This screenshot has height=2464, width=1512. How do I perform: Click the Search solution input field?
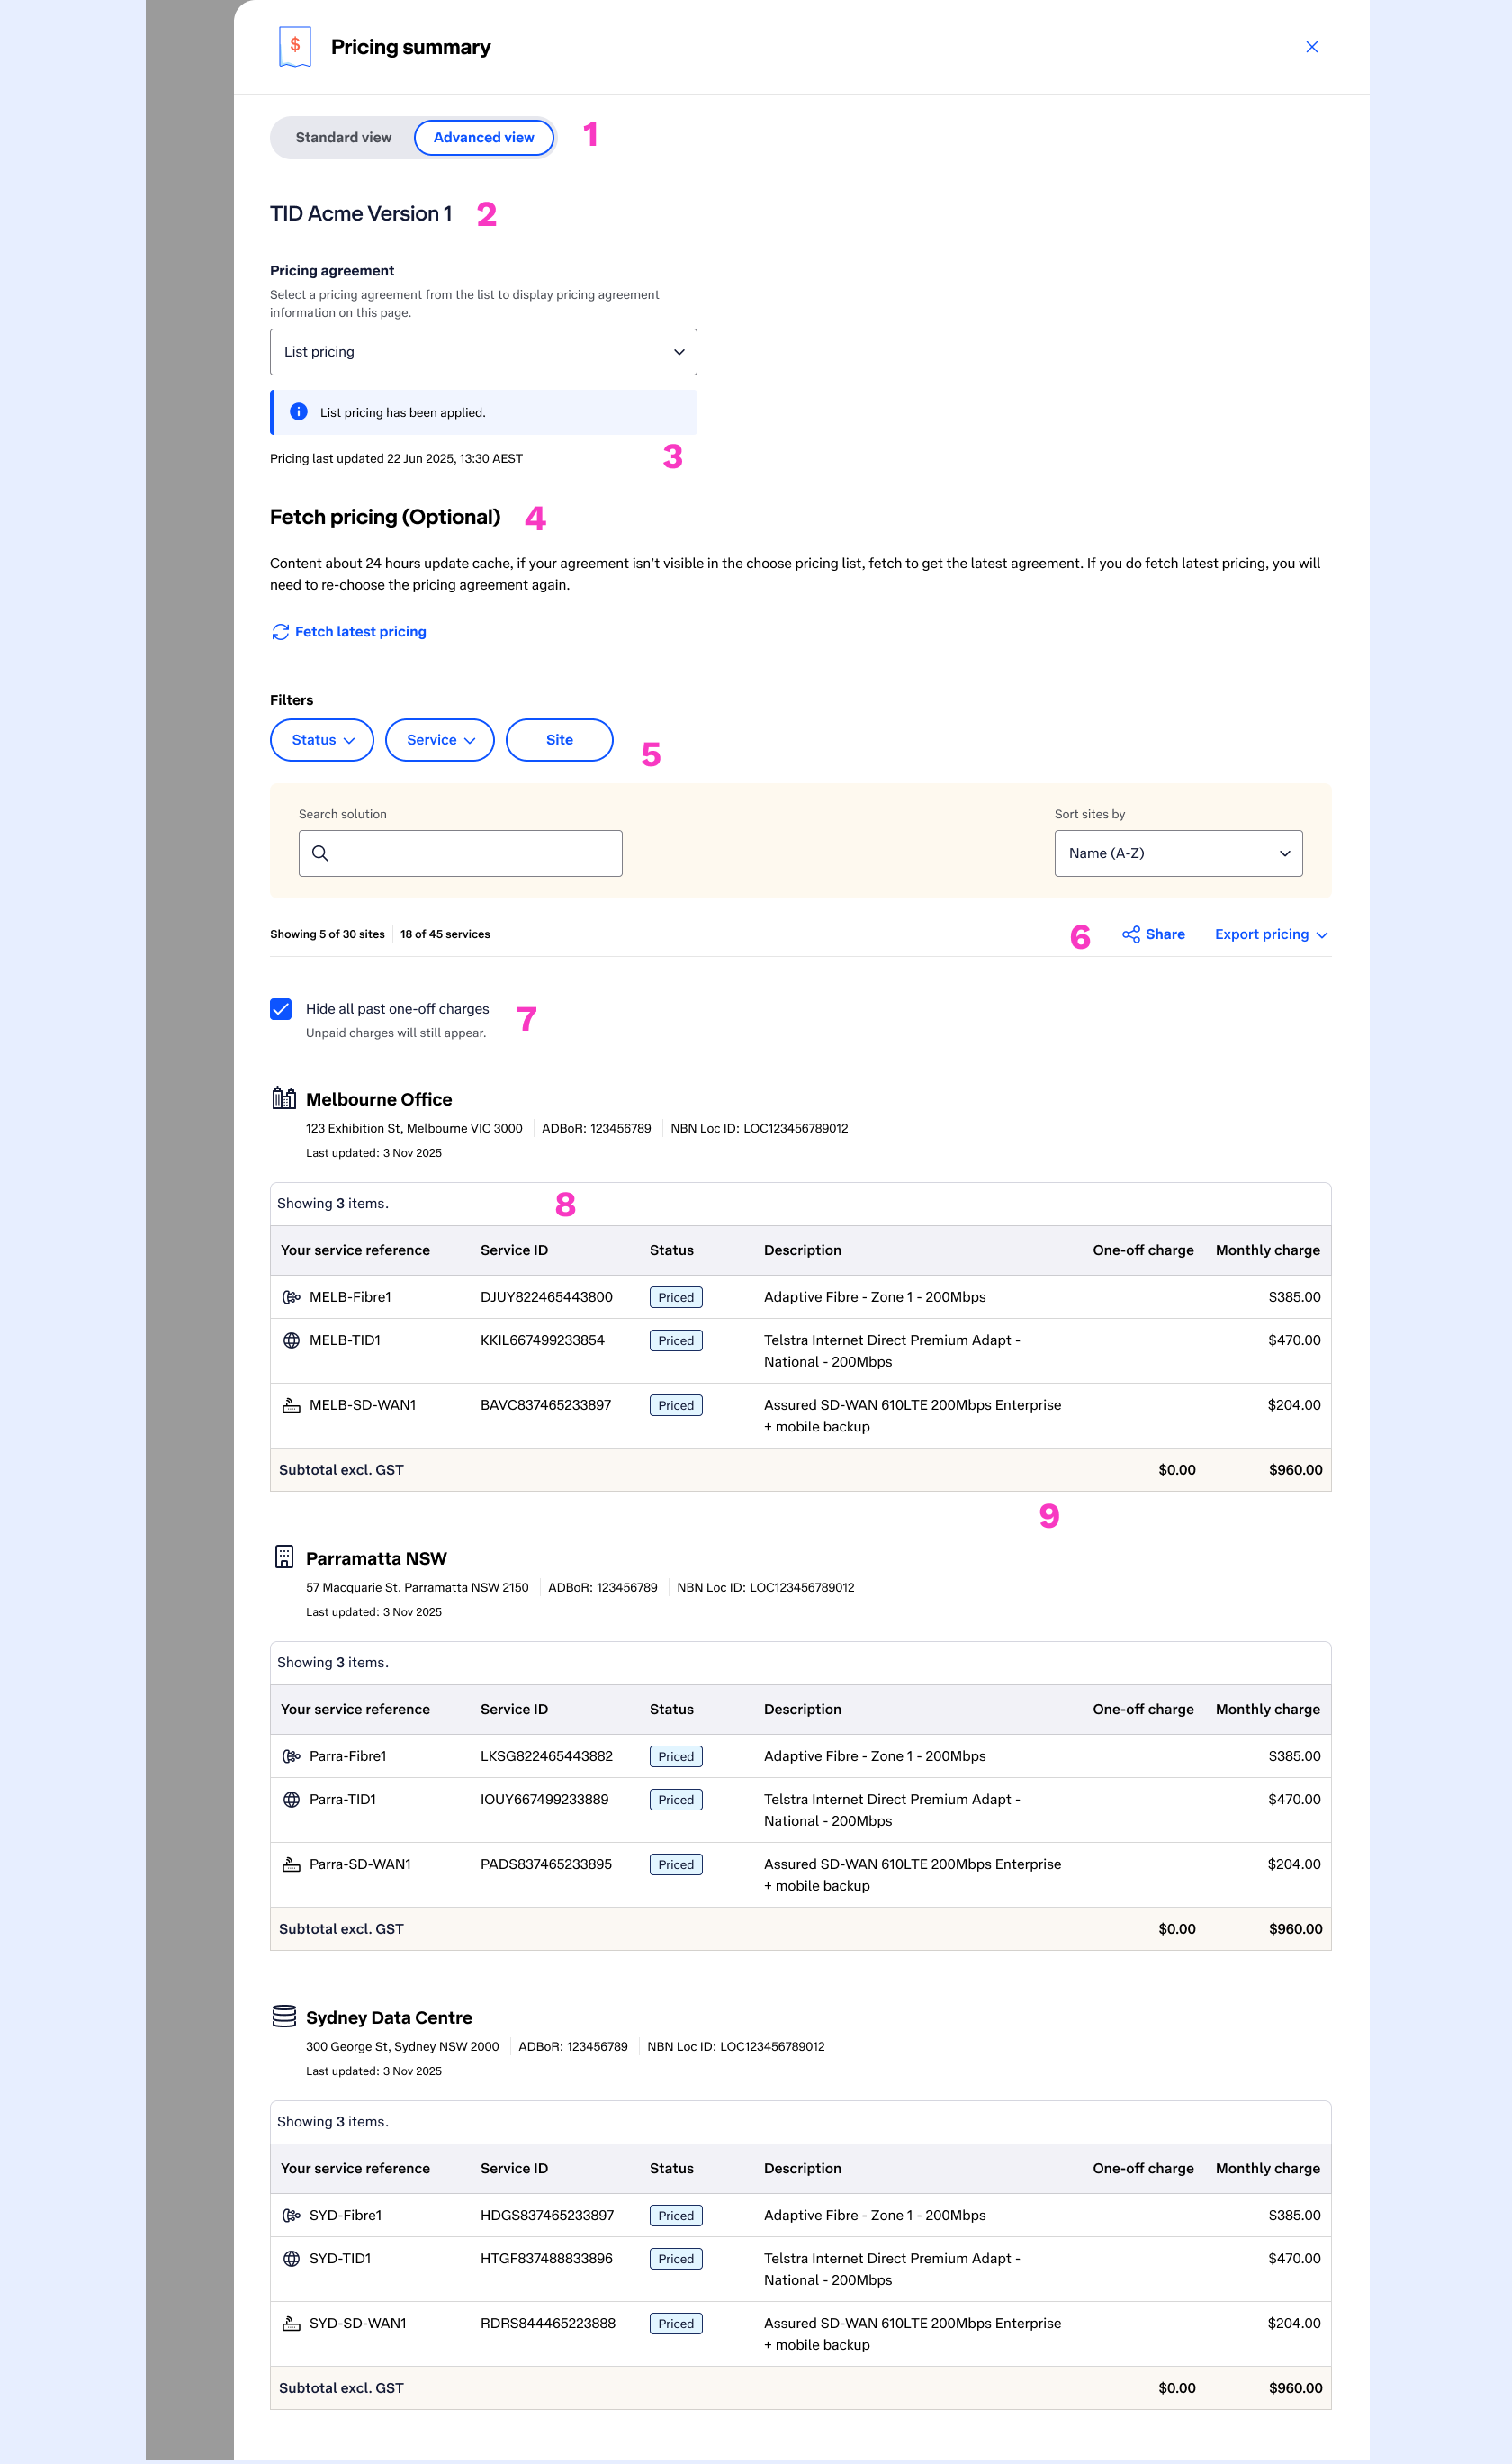click(460, 853)
